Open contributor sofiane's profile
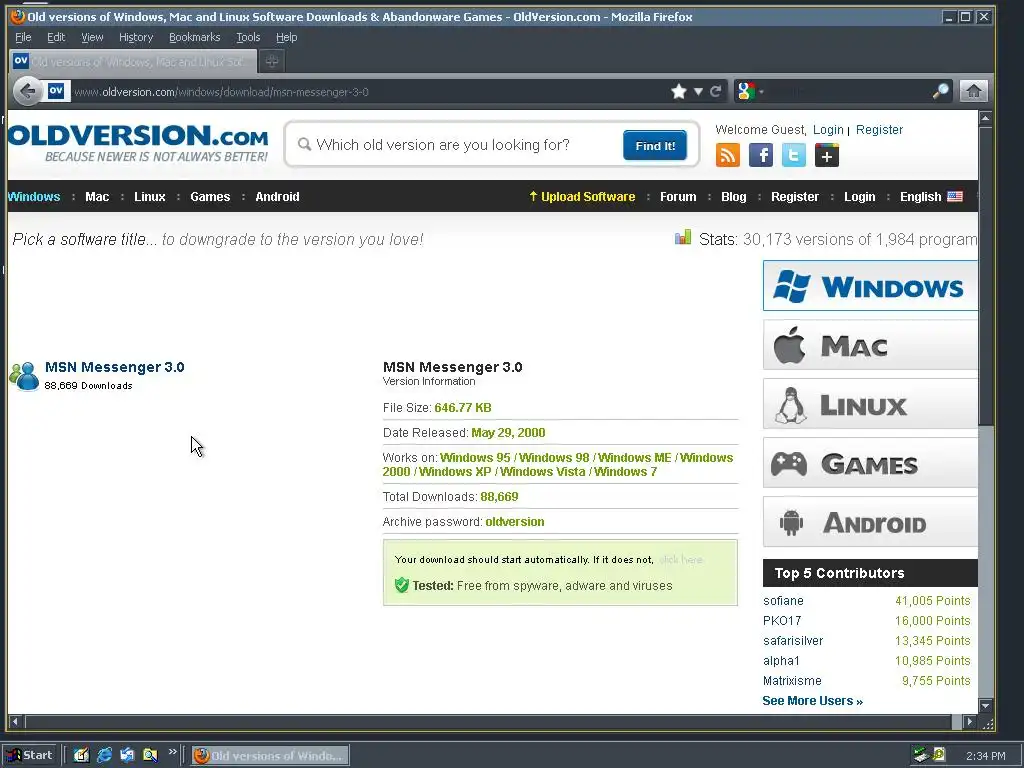Image resolution: width=1024 pixels, height=768 pixels. coord(783,601)
